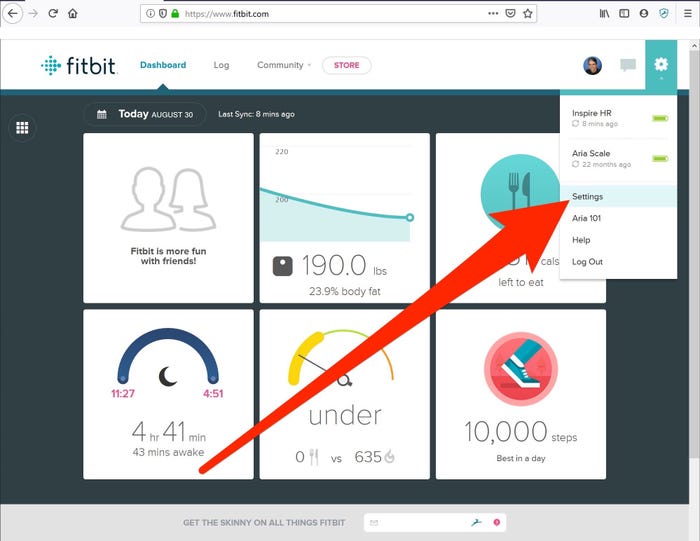Open the page actions three-dots menu

493,13
